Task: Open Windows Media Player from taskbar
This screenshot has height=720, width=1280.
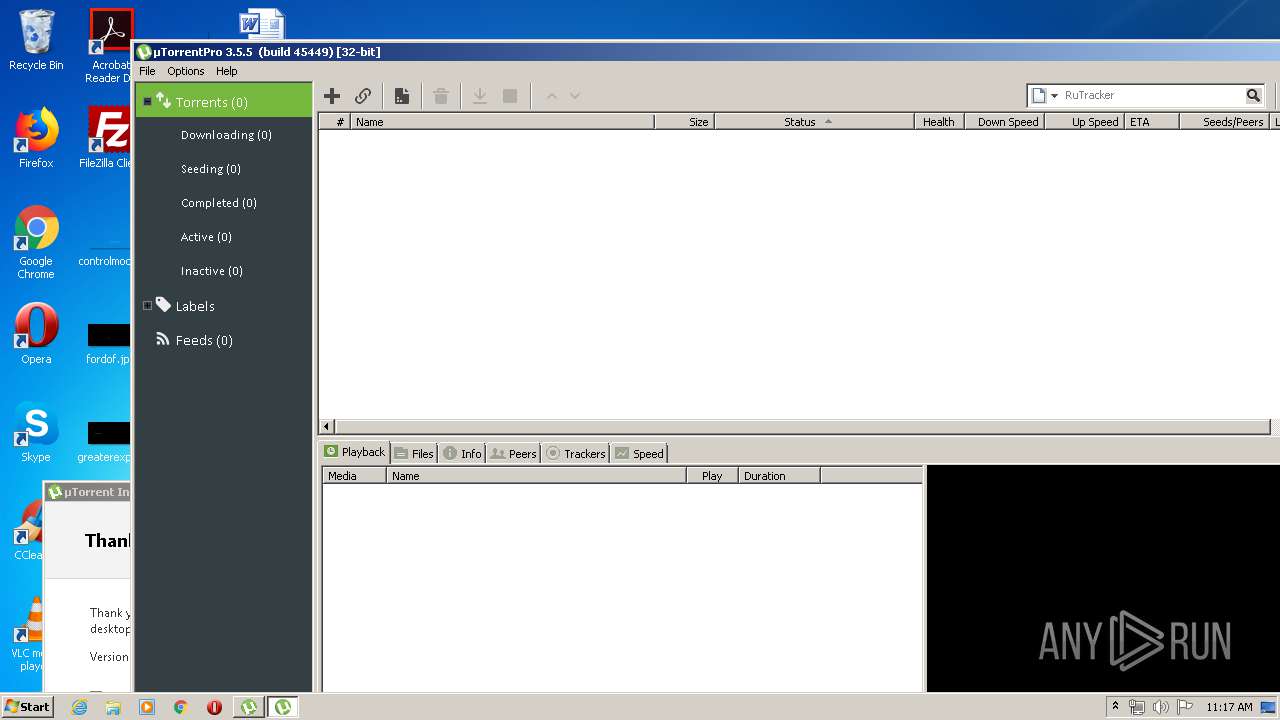Action: pos(147,707)
